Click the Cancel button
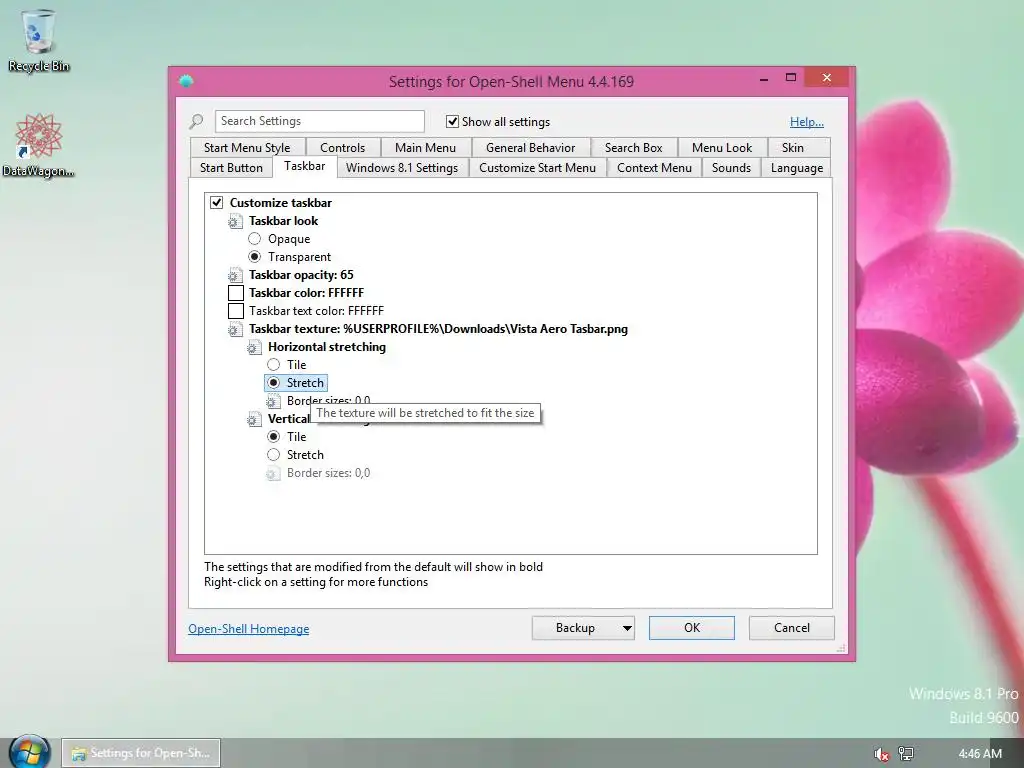This screenshot has height=768, width=1024. click(x=792, y=628)
